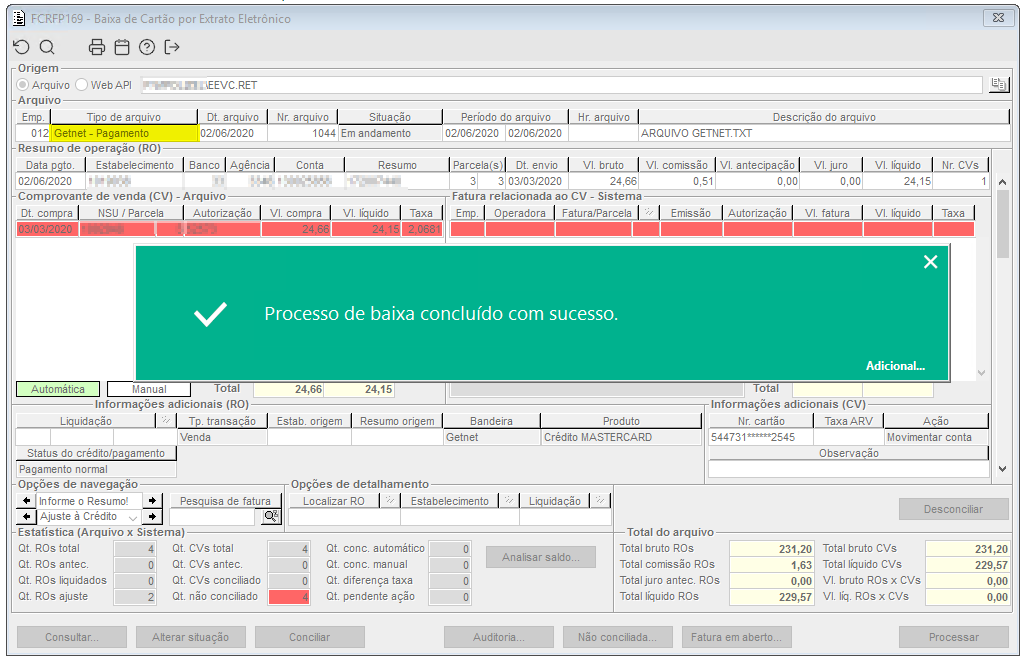Click left arrow next to Informe o Resumo
This screenshot has height=660, width=1022.
(26, 500)
